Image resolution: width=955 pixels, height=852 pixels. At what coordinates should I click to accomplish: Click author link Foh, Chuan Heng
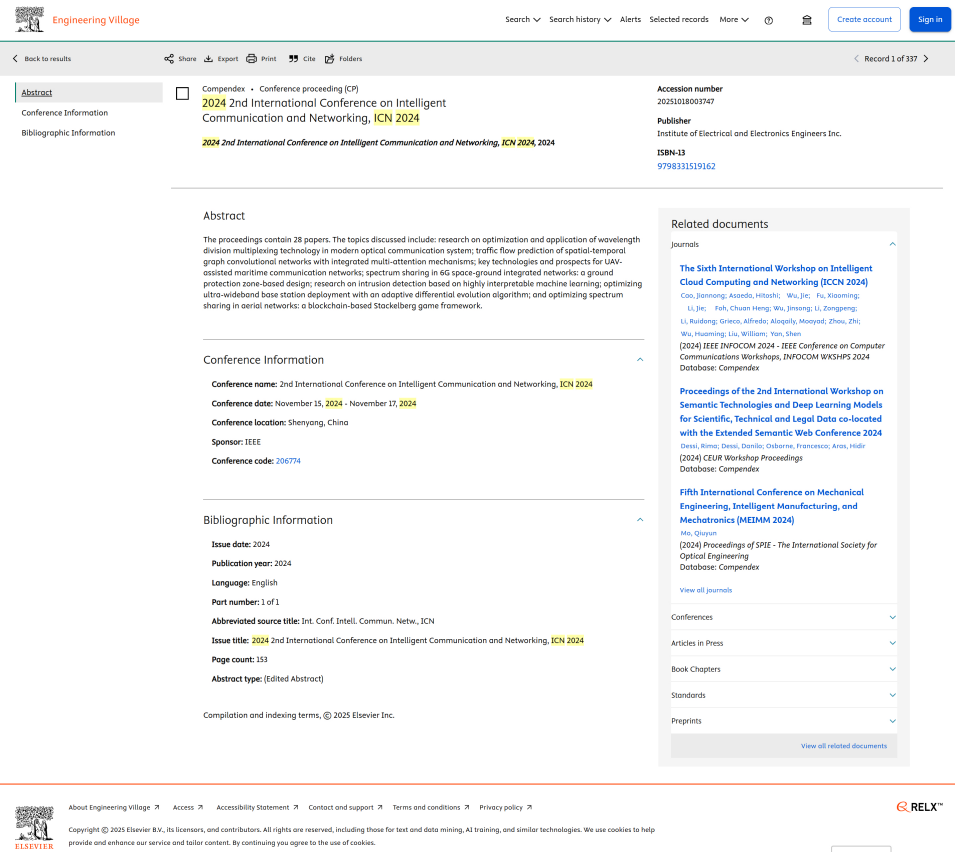point(743,308)
